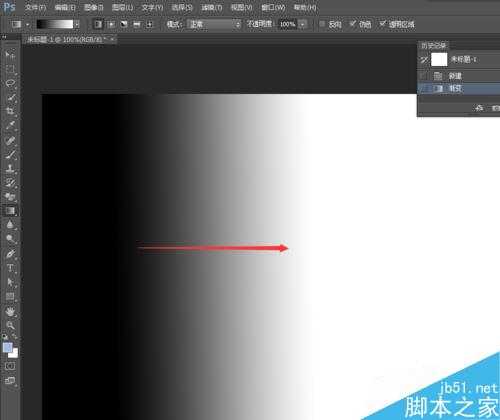
Task: Select the Dodge tool
Action: click(x=10, y=239)
